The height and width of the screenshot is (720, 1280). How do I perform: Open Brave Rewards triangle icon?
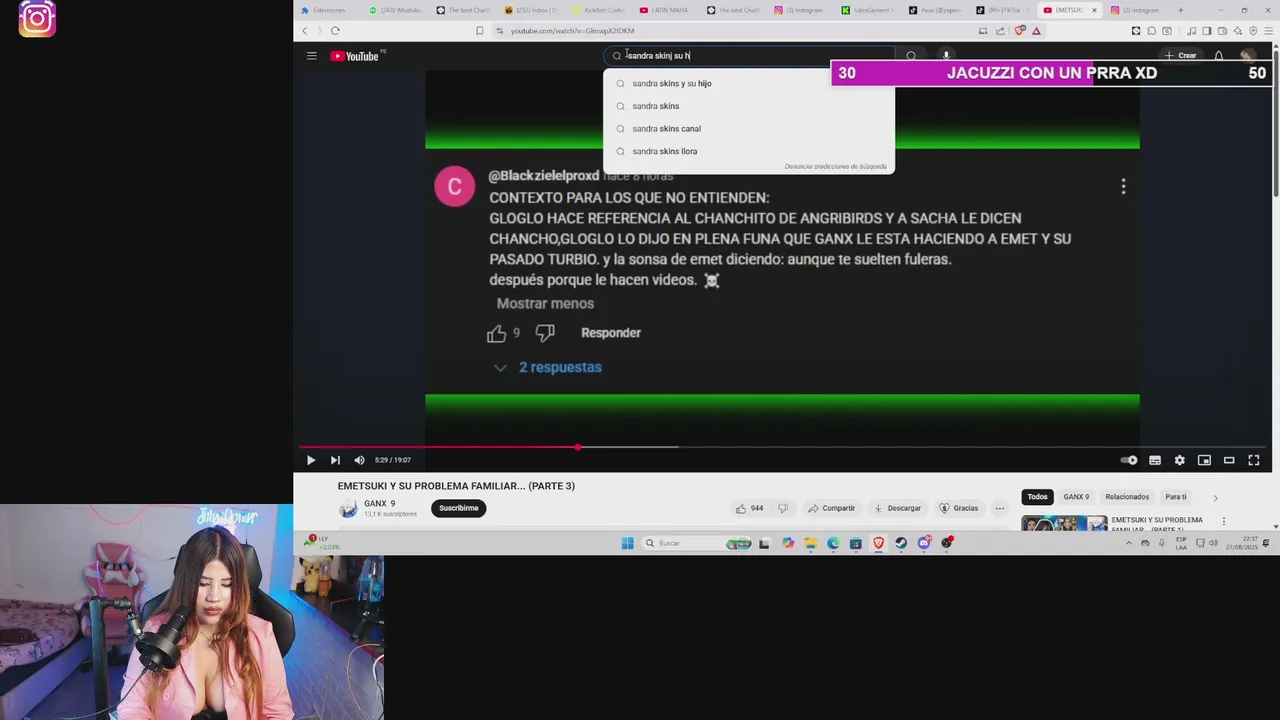tap(1036, 31)
